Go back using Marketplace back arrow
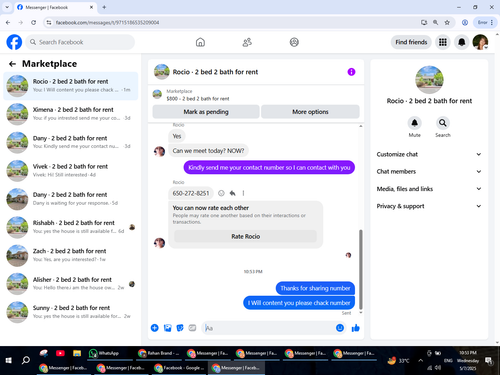 [x=12, y=64]
